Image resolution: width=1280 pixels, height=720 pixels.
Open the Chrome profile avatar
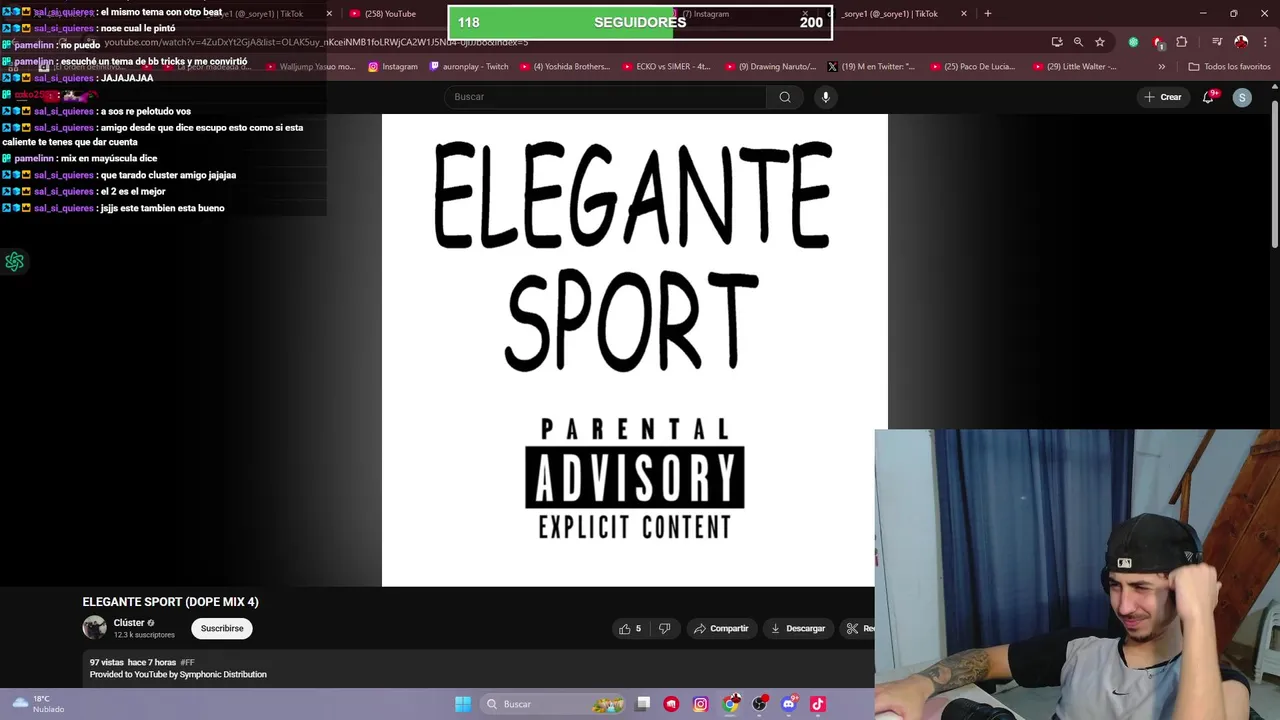pos(1241,42)
